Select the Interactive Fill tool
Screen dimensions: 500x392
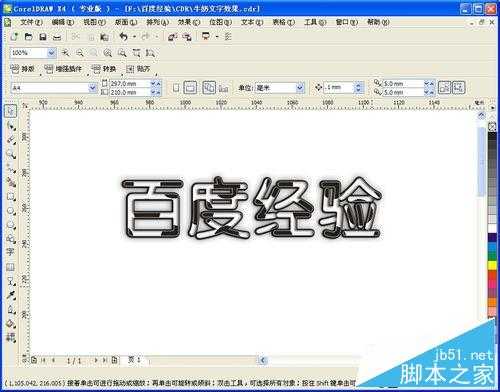[x=11, y=337]
